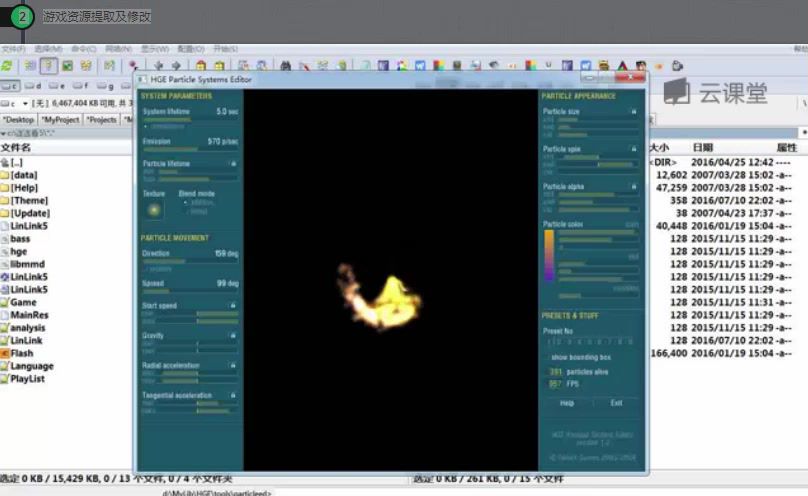Select the 'Flash' file
Image resolution: width=808 pixels, height=496 pixels.
22,353
